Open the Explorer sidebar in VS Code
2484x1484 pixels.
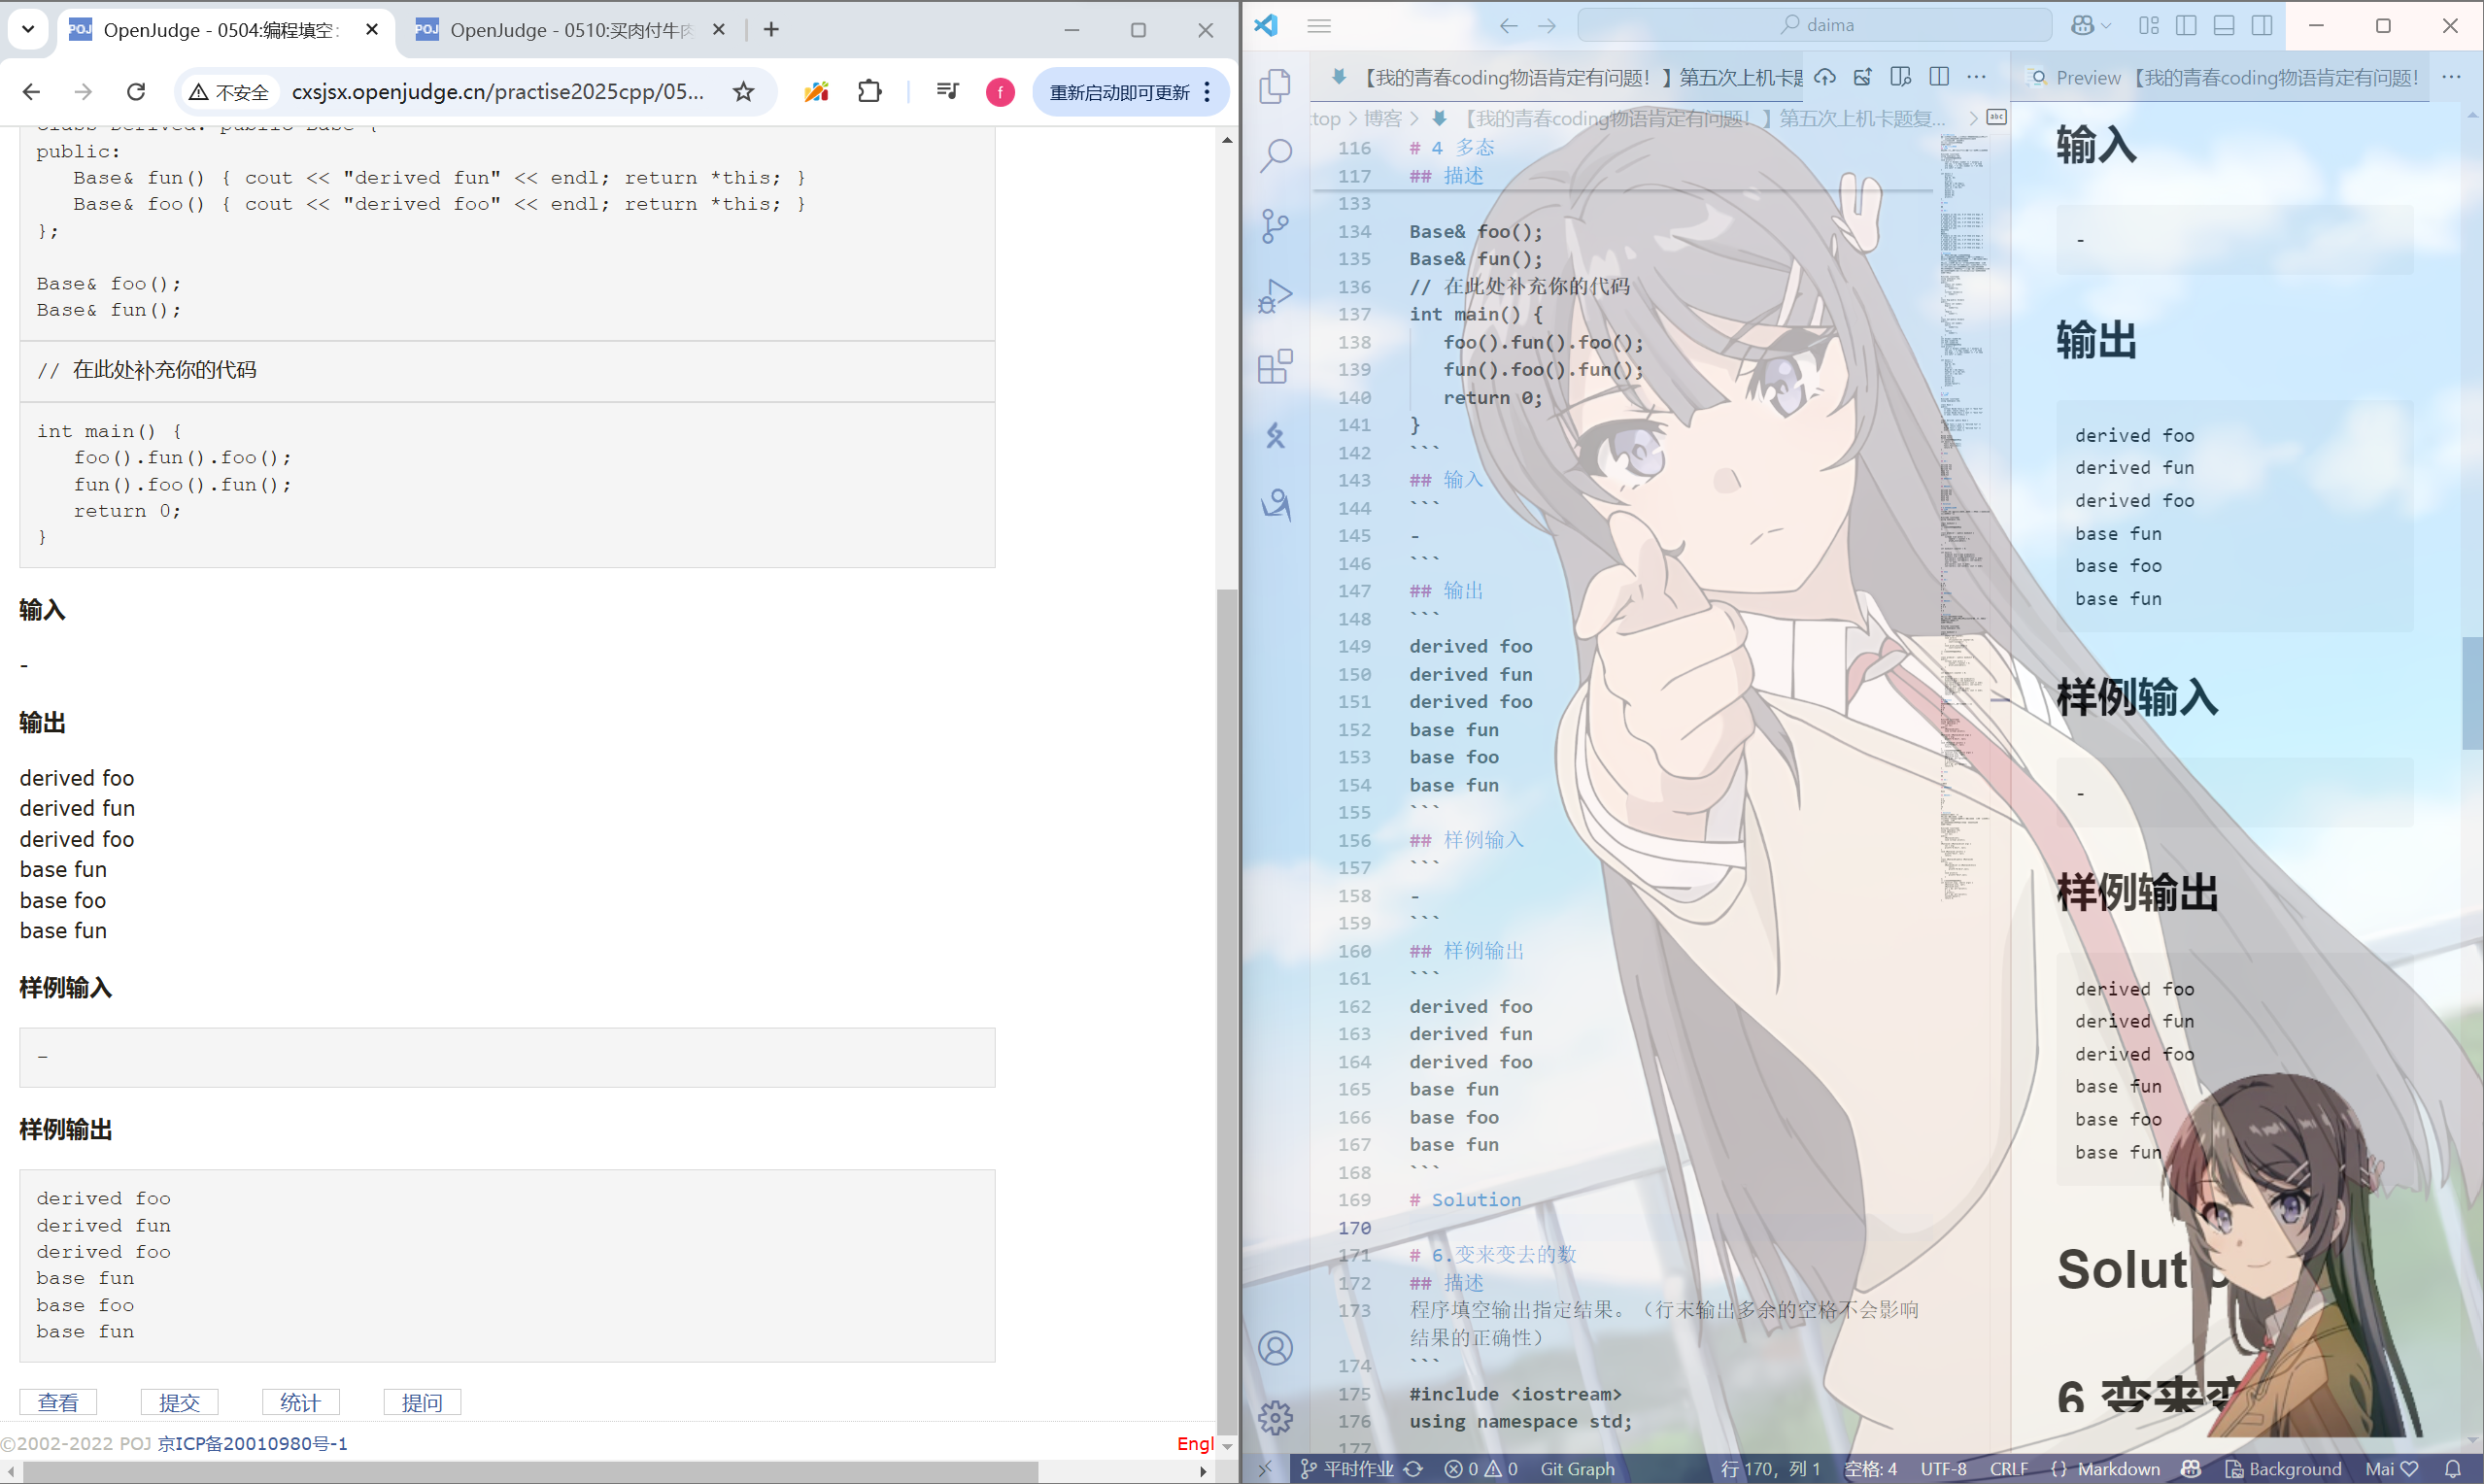[1276, 87]
